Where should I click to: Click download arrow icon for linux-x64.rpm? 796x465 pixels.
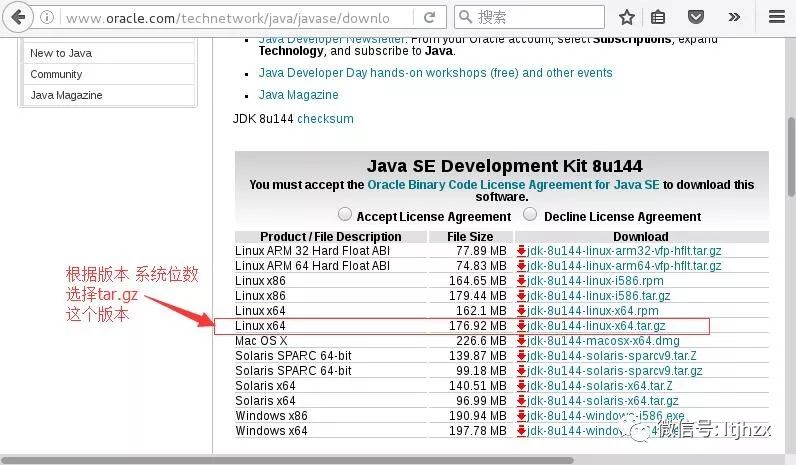tap(521, 311)
